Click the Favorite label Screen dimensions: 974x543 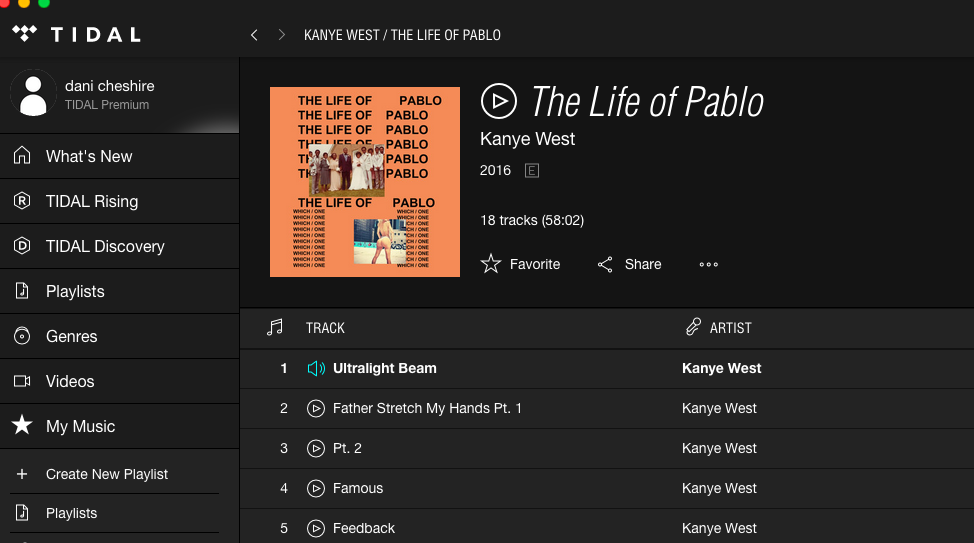[535, 265]
